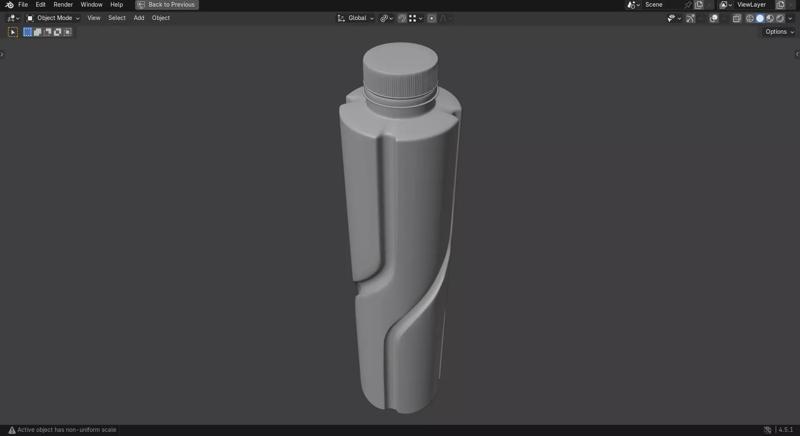
Task: Expand the toolbar via left edge arrow
Action: point(2,54)
